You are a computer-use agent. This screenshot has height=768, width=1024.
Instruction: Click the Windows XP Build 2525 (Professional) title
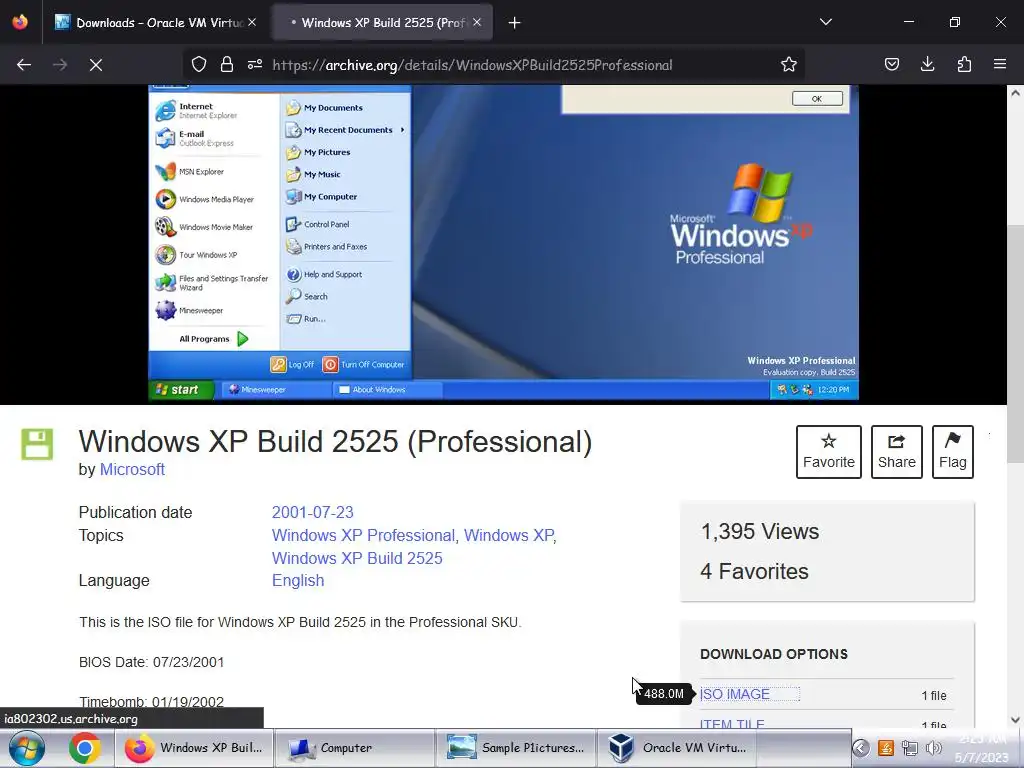(x=335, y=441)
